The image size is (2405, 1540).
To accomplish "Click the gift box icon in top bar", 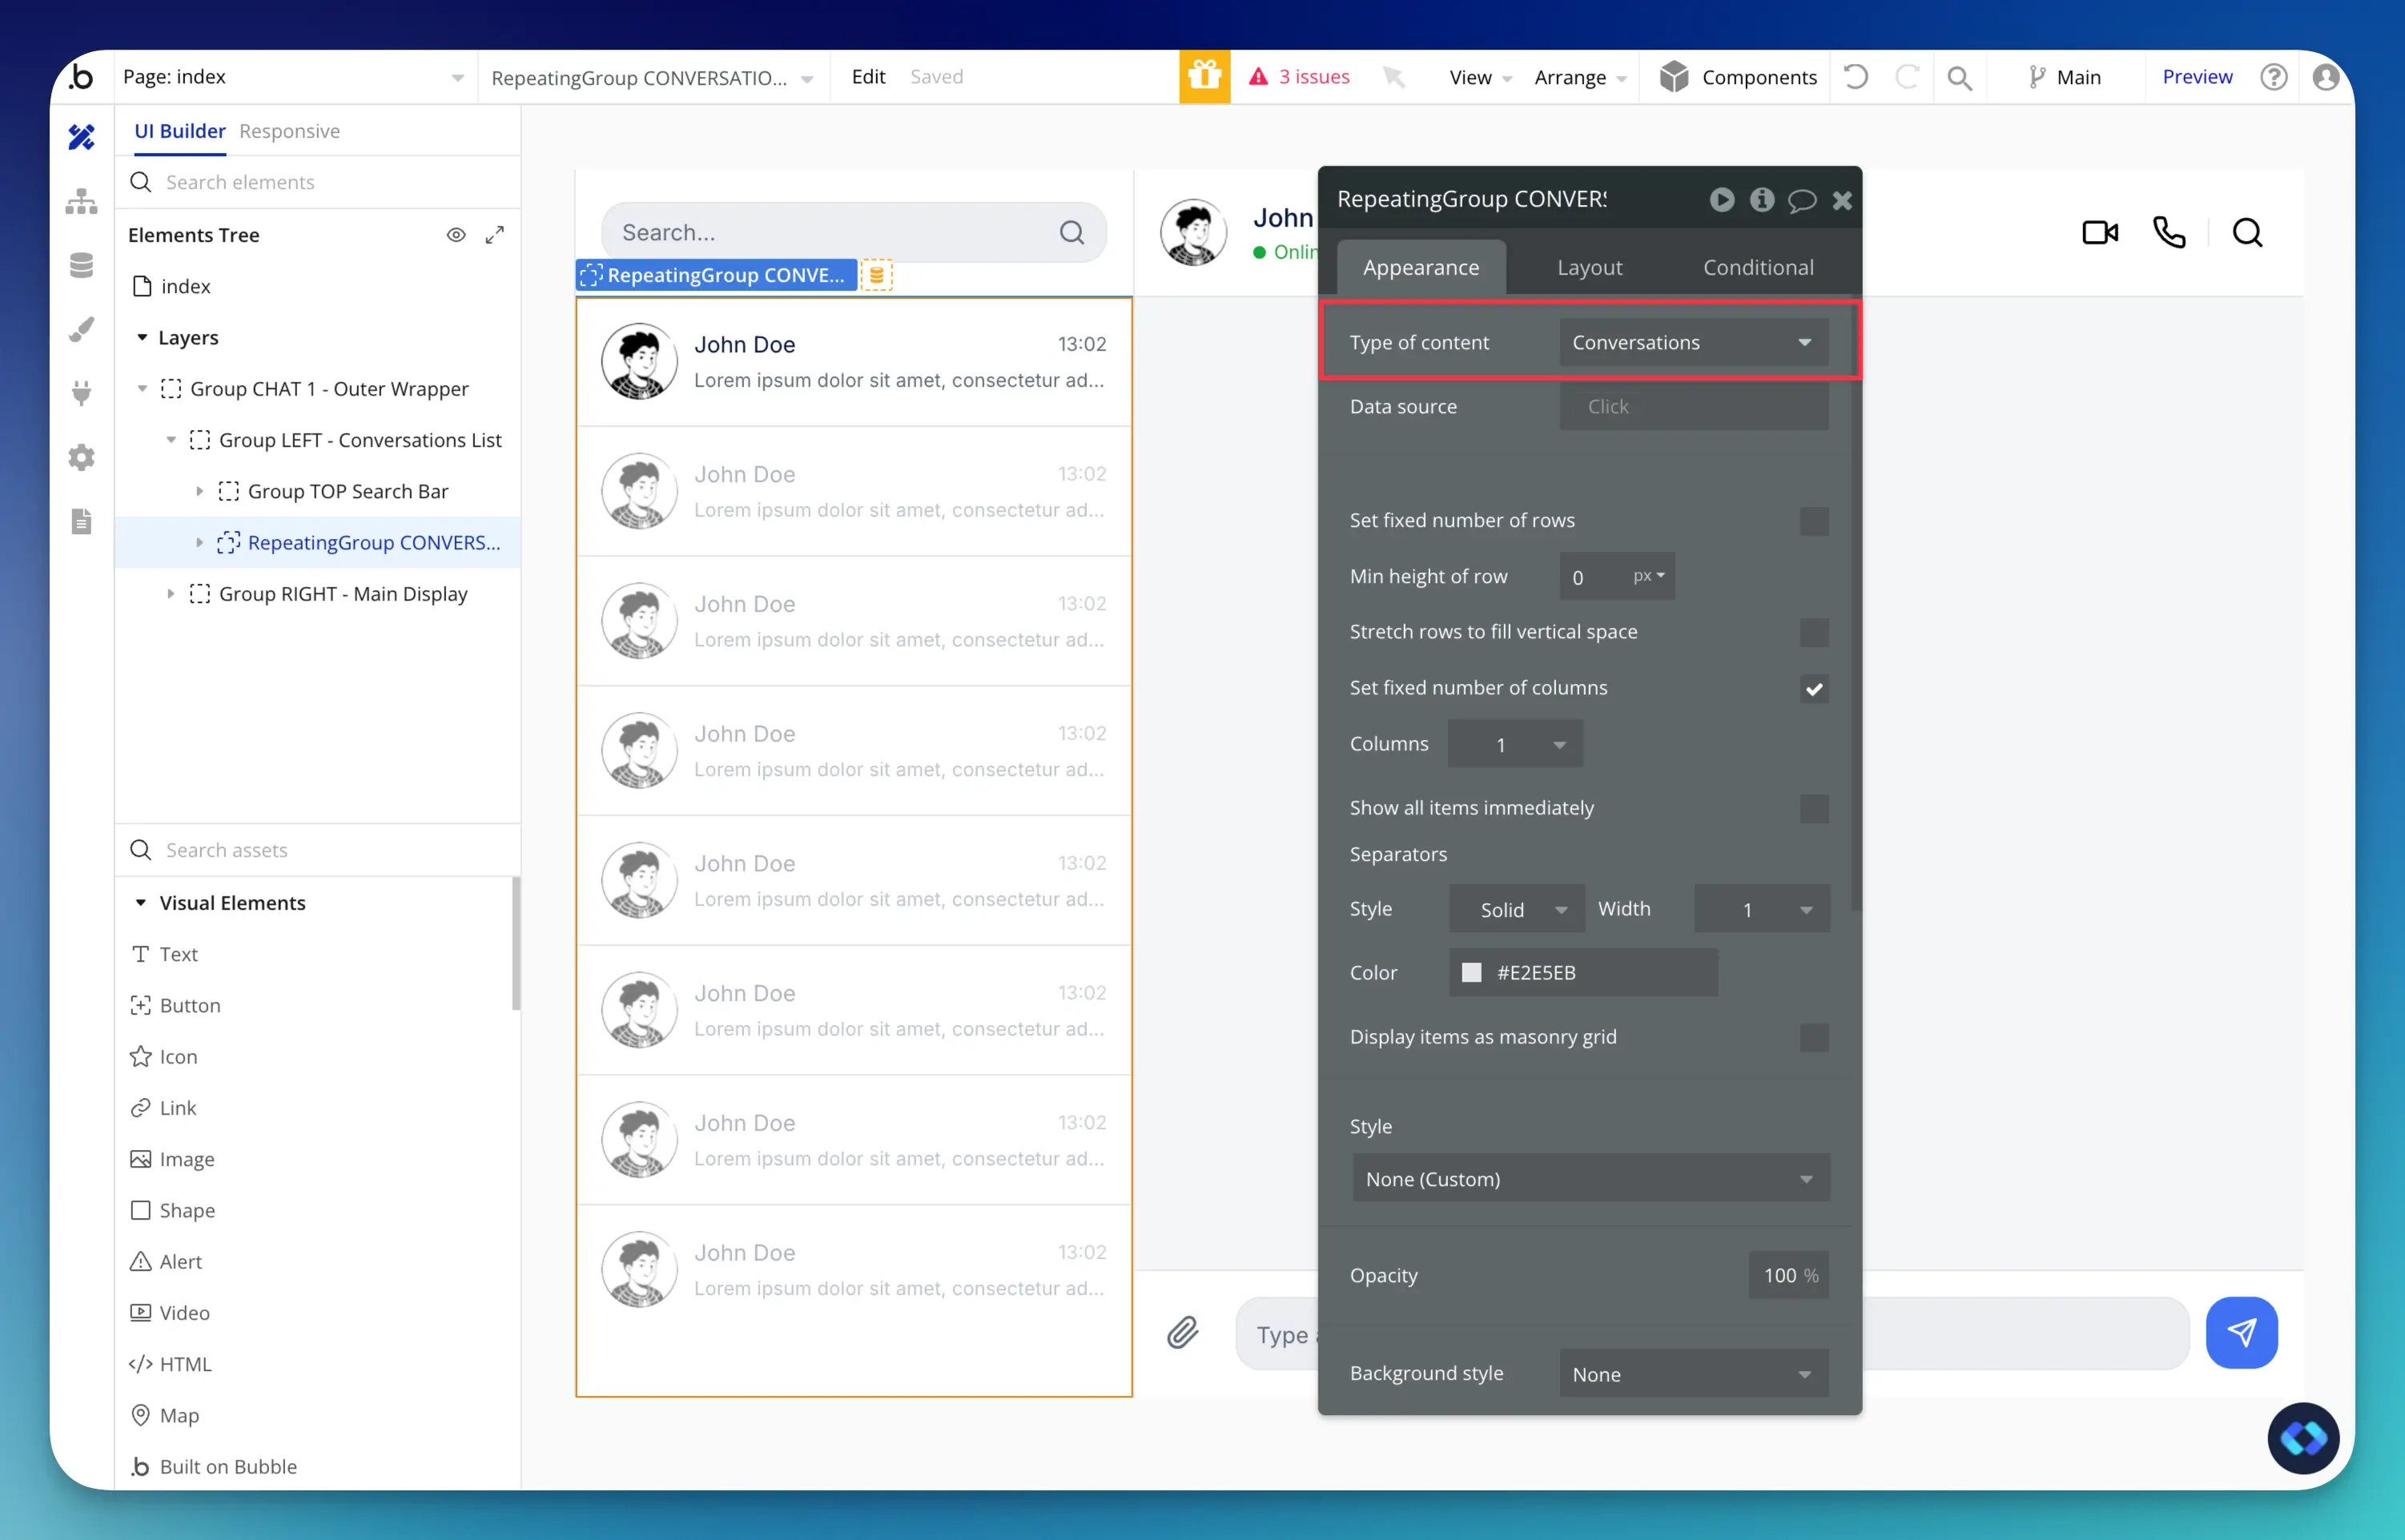I will tap(1204, 77).
